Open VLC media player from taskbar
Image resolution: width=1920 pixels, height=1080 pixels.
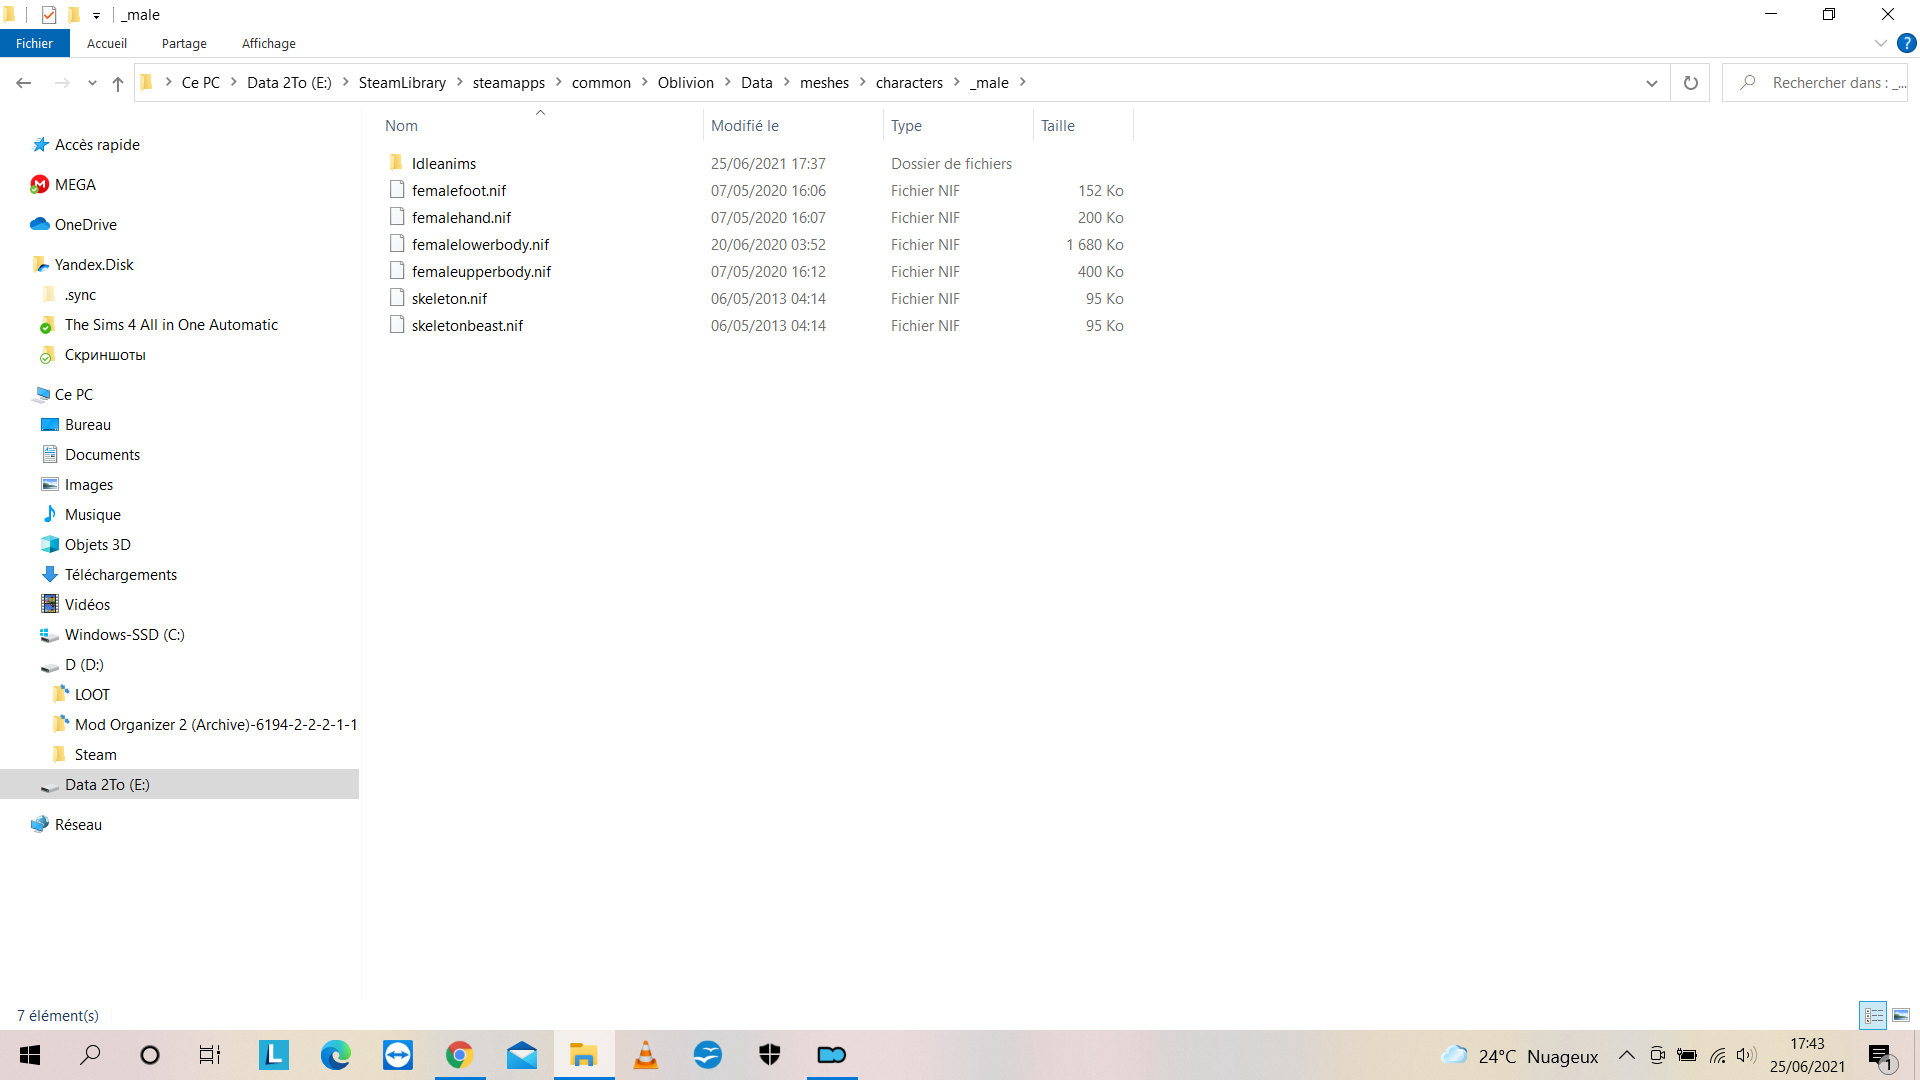(646, 1055)
